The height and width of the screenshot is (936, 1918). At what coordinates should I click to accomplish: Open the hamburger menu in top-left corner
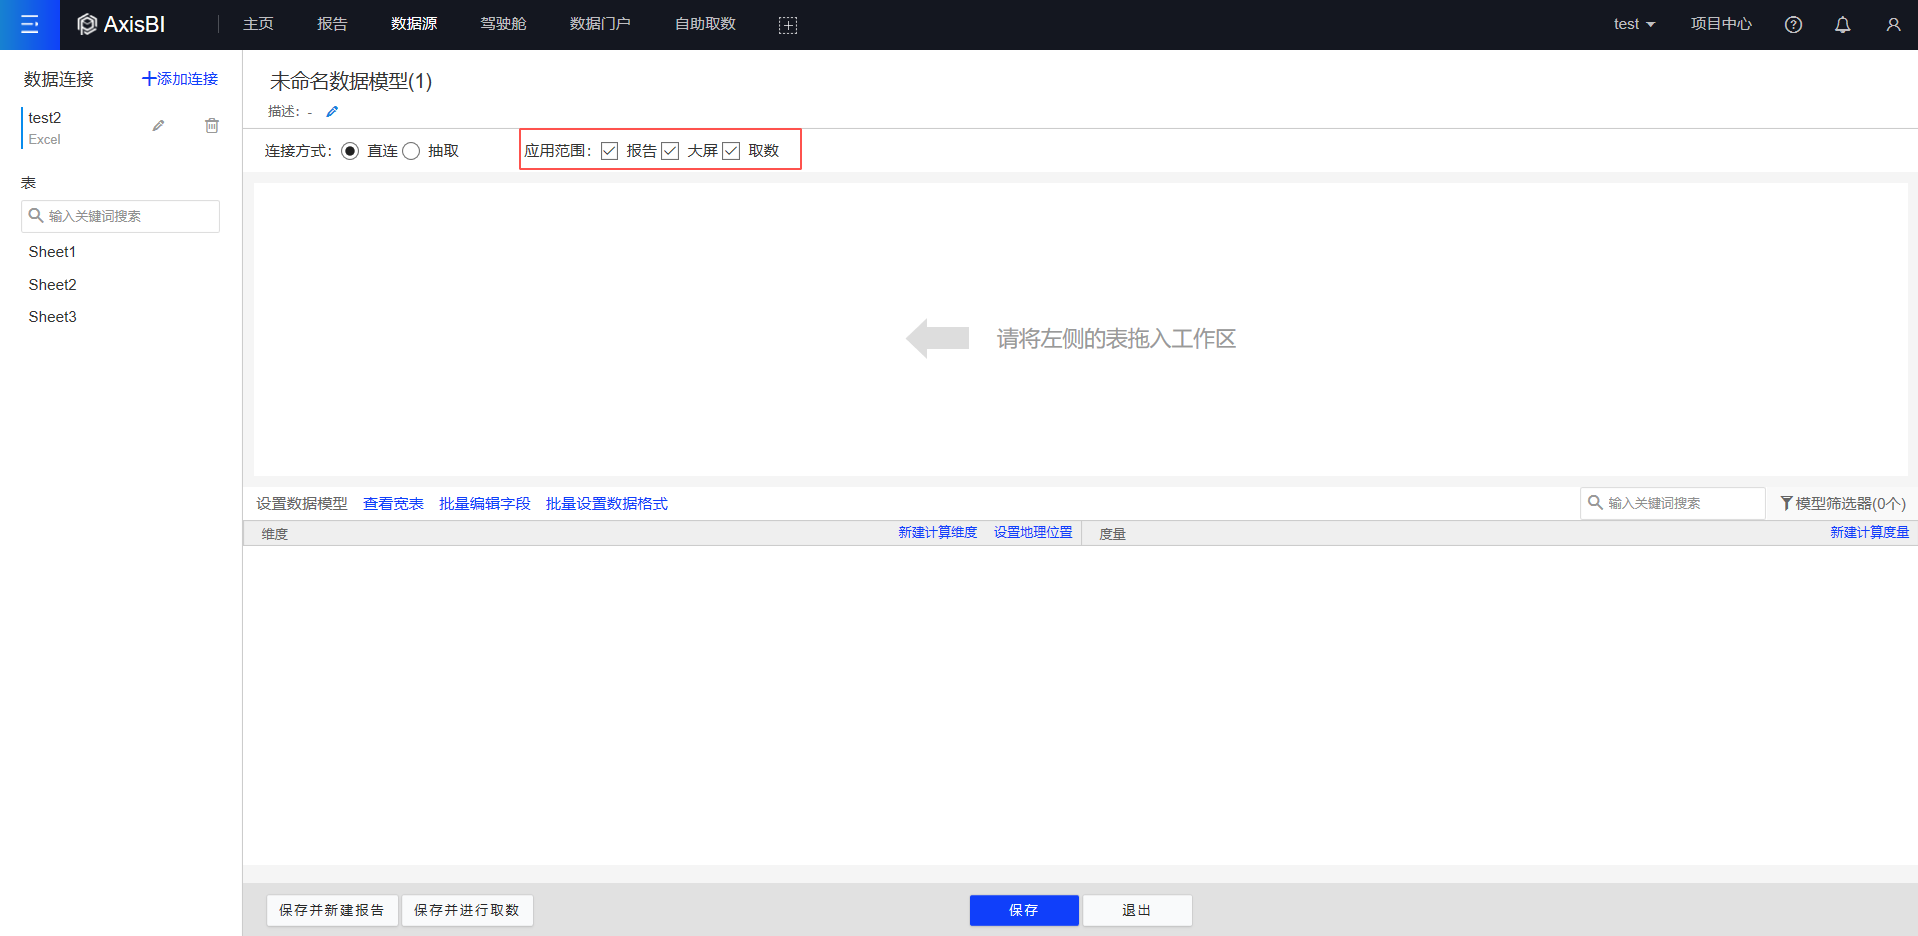pos(30,24)
